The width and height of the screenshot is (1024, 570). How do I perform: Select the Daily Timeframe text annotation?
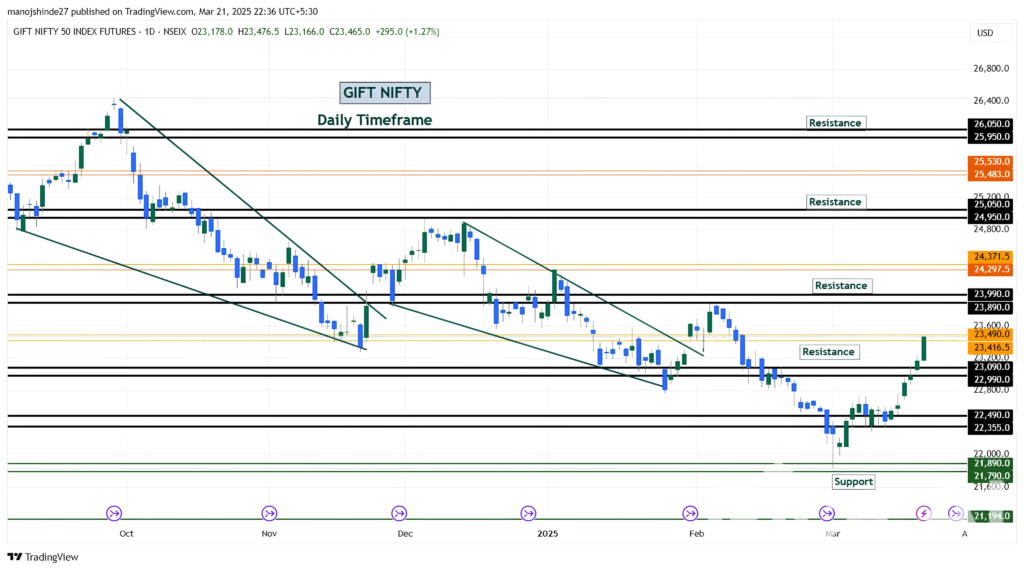tap(374, 120)
